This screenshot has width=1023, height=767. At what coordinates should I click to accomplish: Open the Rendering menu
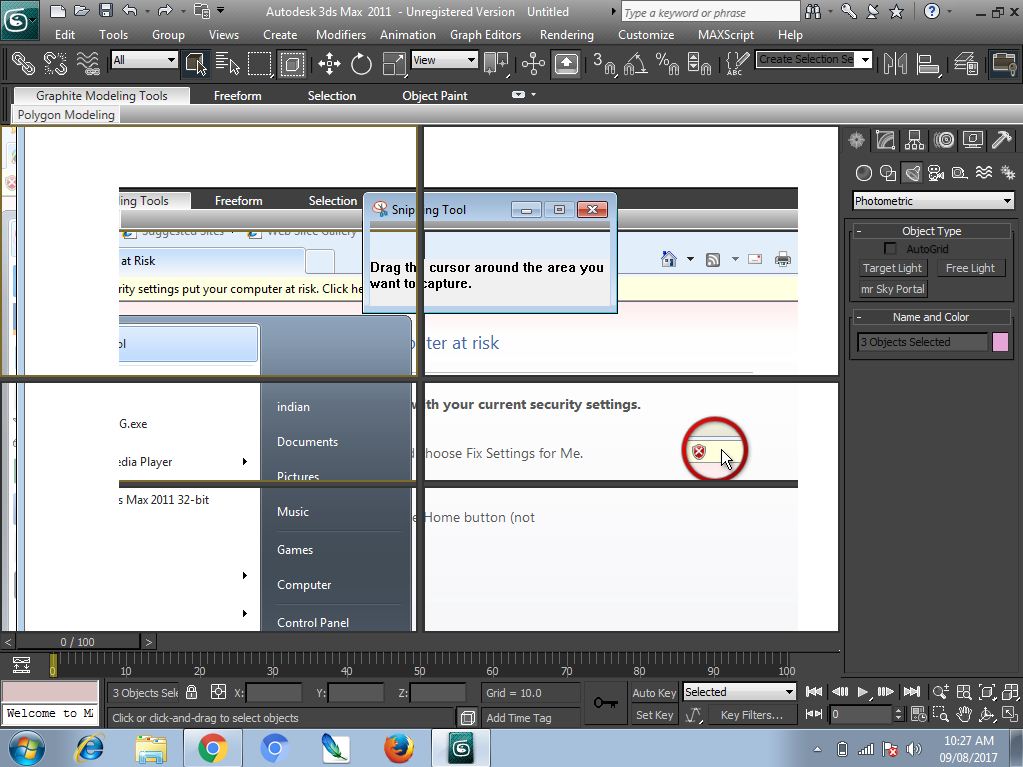(x=566, y=35)
